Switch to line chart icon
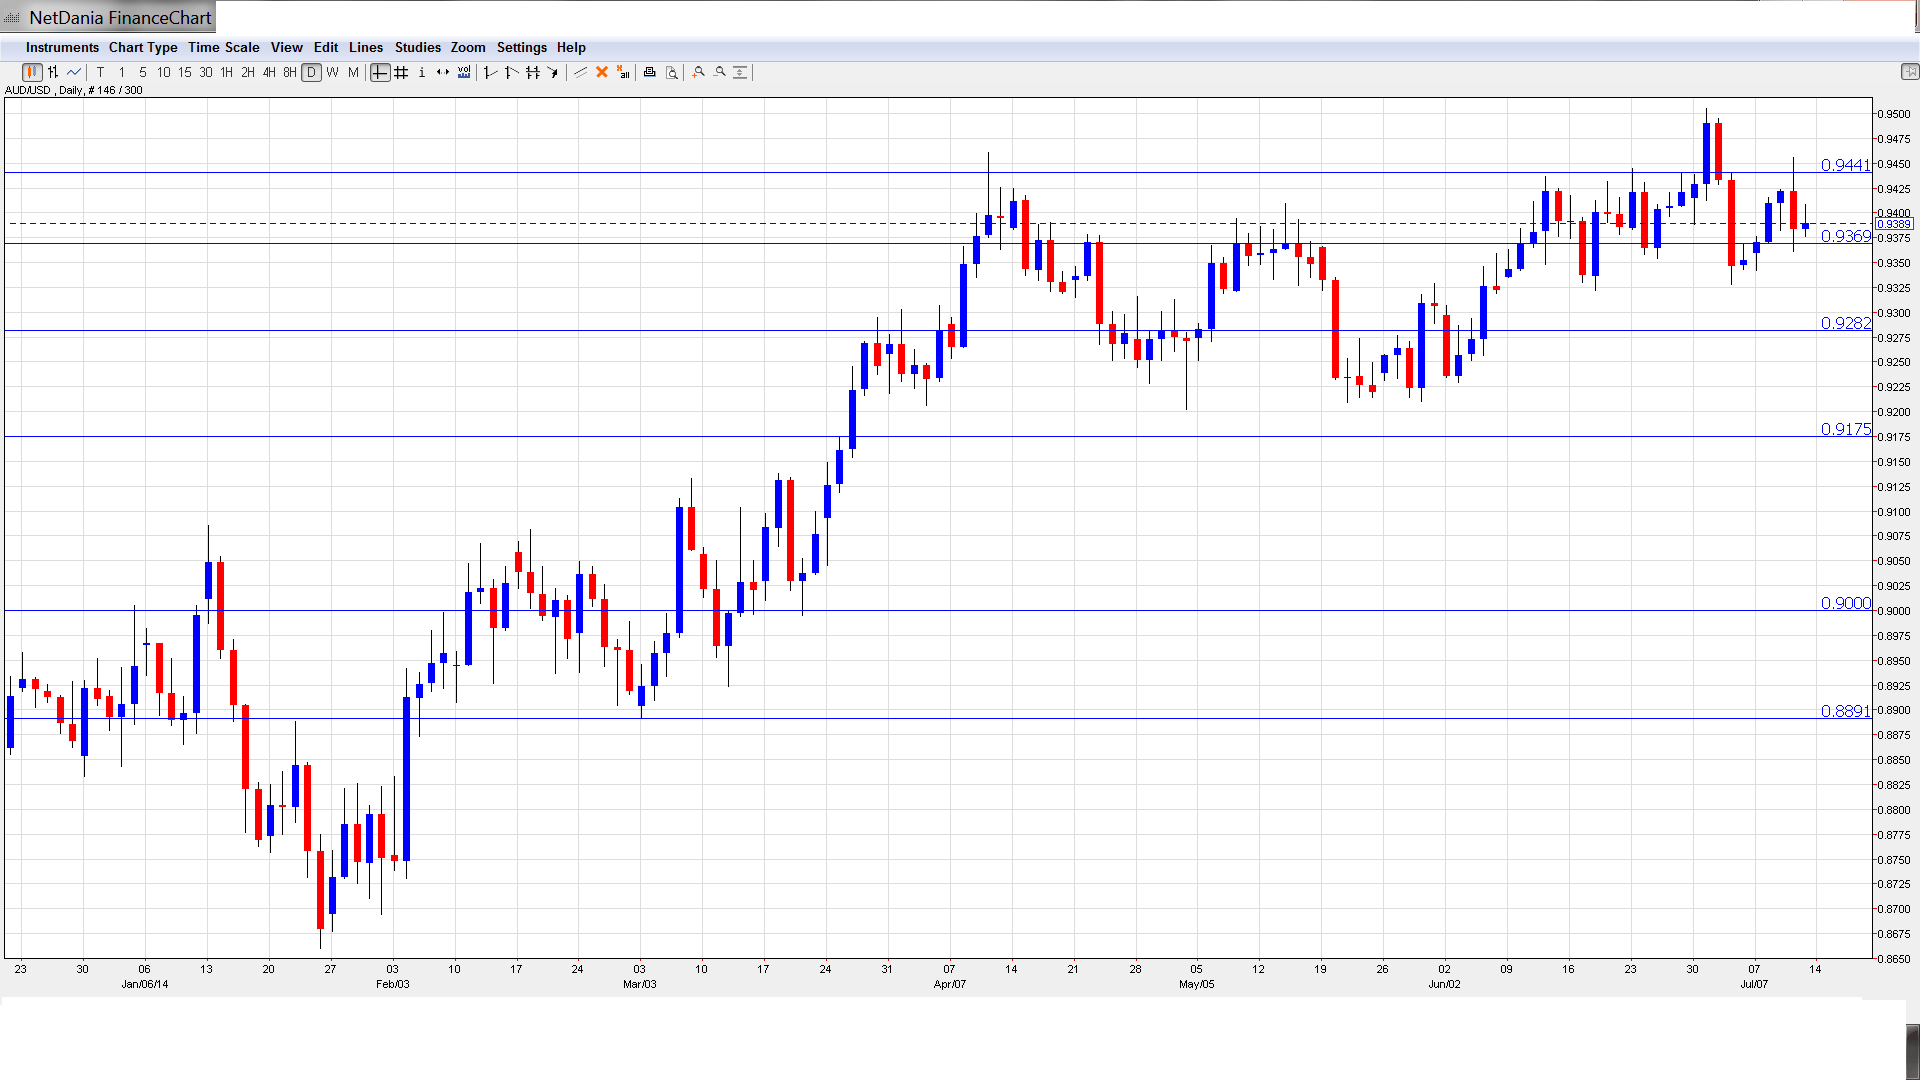 pos(74,72)
